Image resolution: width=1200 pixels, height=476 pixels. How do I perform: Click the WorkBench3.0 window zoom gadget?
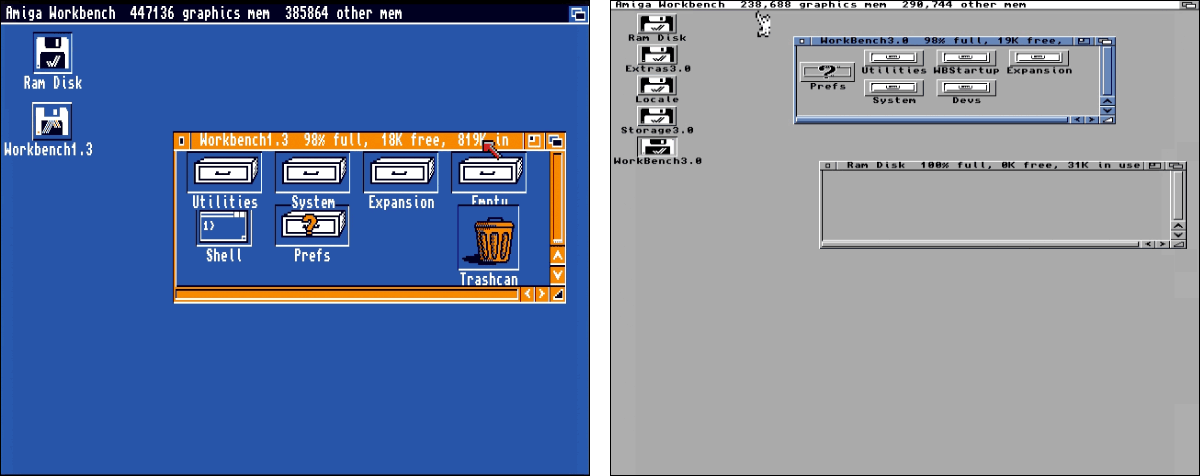click(1084, 40)
